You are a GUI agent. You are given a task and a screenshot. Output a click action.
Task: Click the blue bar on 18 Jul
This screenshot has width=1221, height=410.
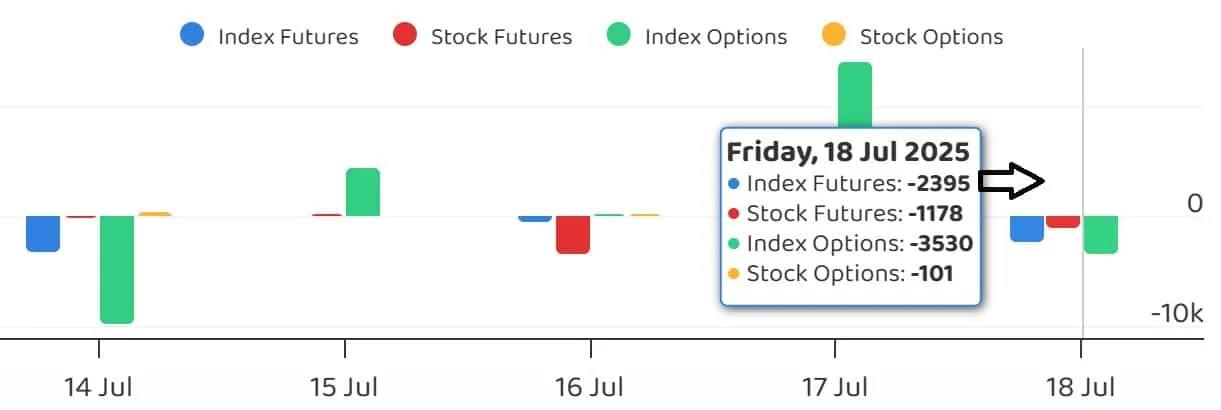1027,228
